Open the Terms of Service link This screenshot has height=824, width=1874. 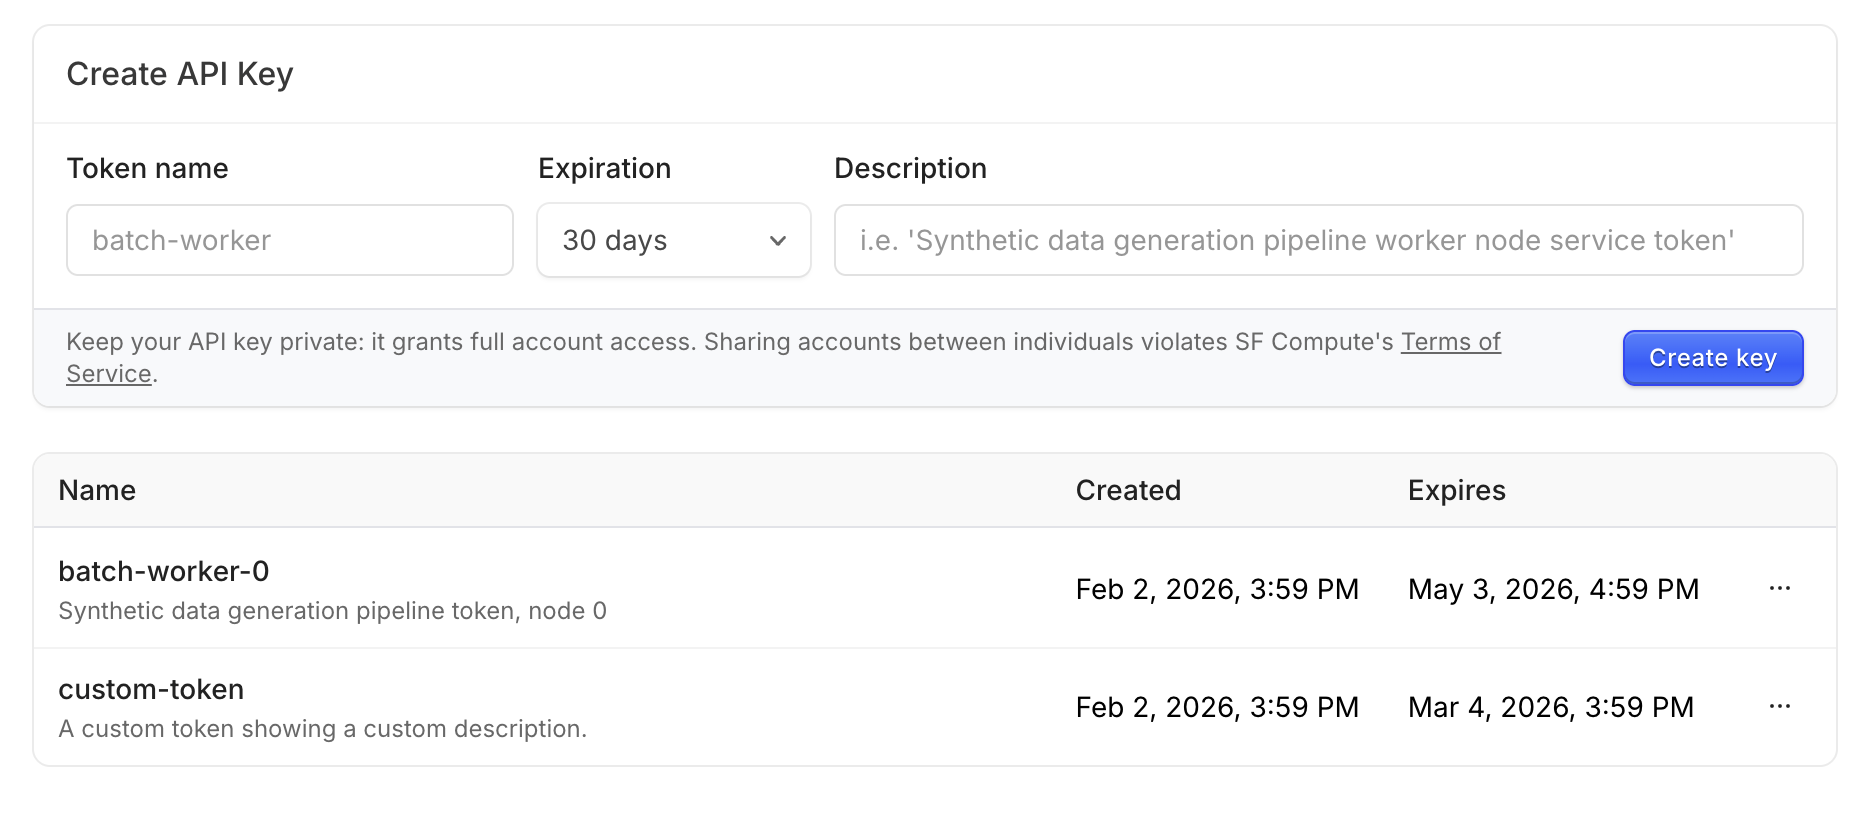(x=1450, y=342)
